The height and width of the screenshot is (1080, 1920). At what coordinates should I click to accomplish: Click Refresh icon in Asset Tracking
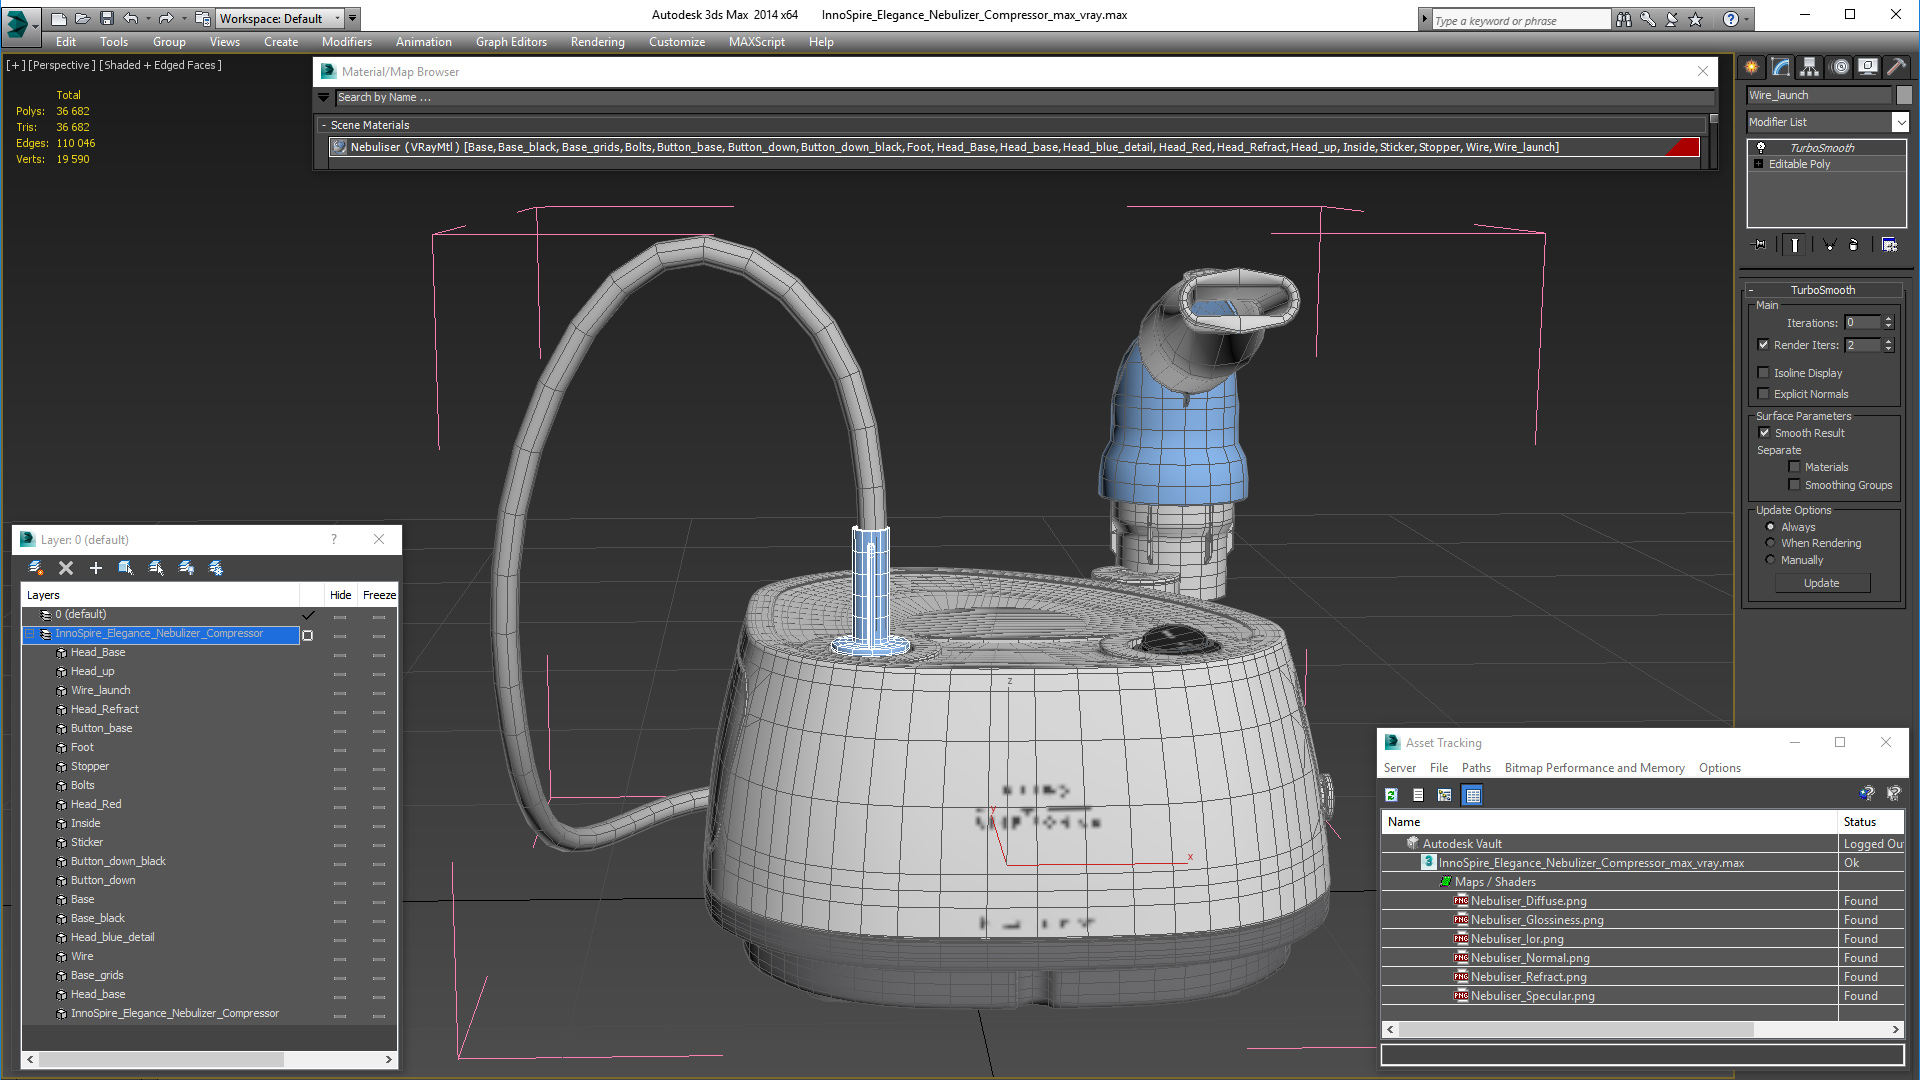pyautogui.click(x=1391, y=795)
